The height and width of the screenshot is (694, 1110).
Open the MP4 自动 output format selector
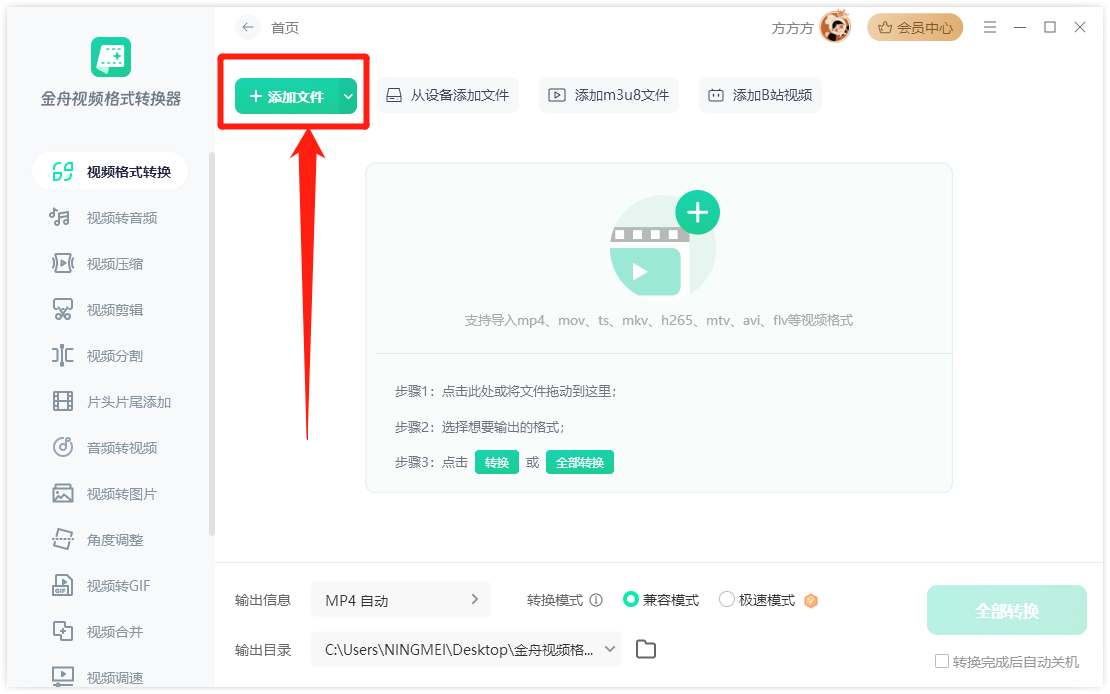401,600
